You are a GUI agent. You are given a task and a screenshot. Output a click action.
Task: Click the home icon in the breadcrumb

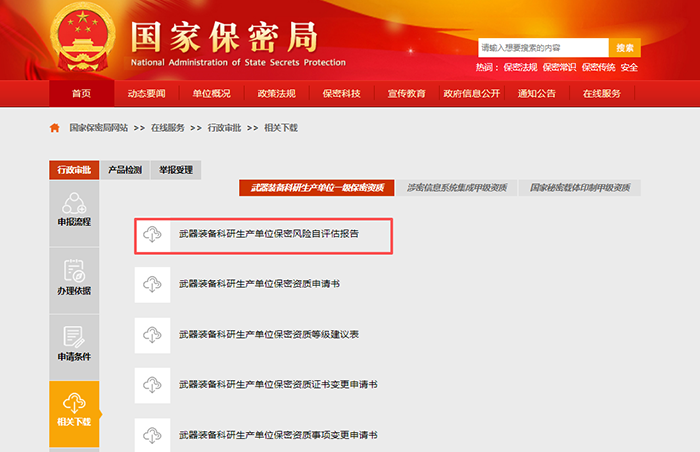click(x=55, y=128)
